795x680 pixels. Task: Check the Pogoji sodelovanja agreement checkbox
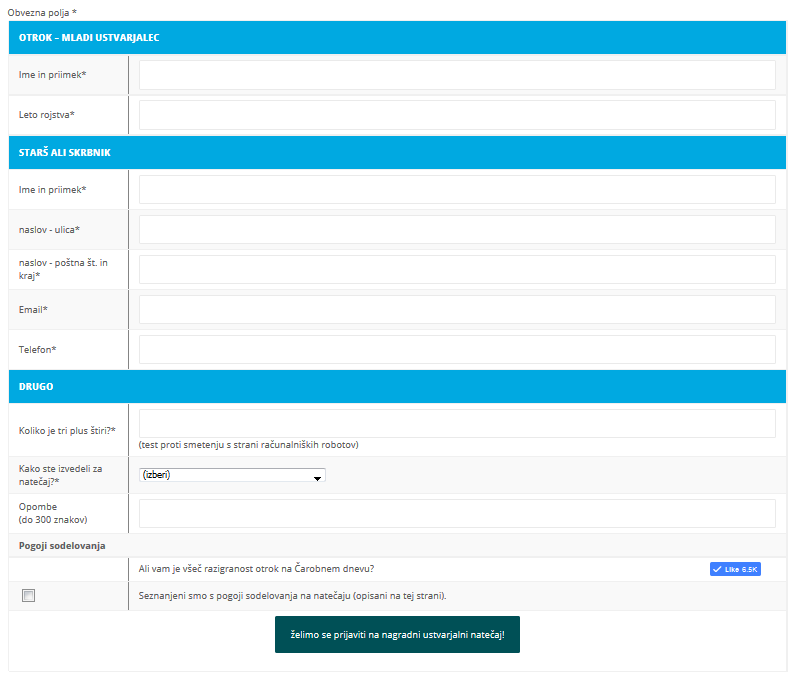coord(28,596)
